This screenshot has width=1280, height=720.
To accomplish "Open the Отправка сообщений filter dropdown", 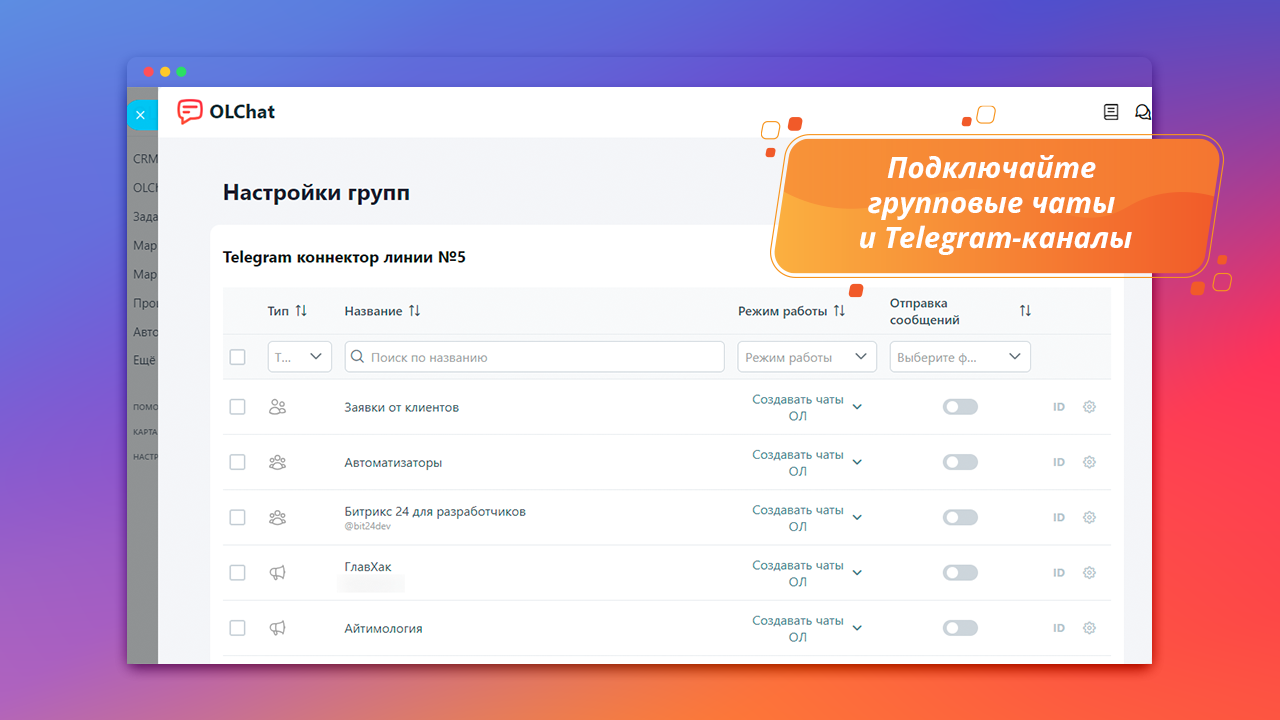I will pyautogui.click(x=960, y=357).
